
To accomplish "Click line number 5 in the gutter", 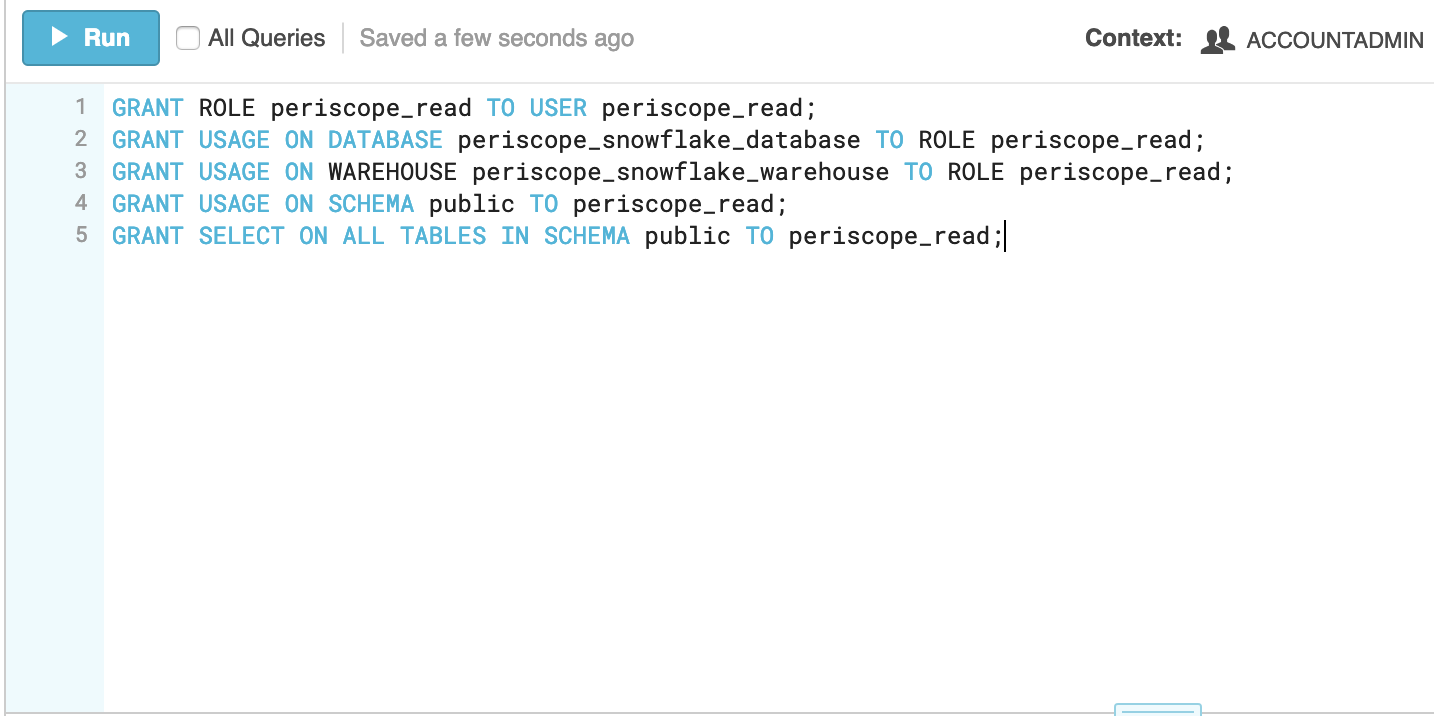I will pos(81,234).
